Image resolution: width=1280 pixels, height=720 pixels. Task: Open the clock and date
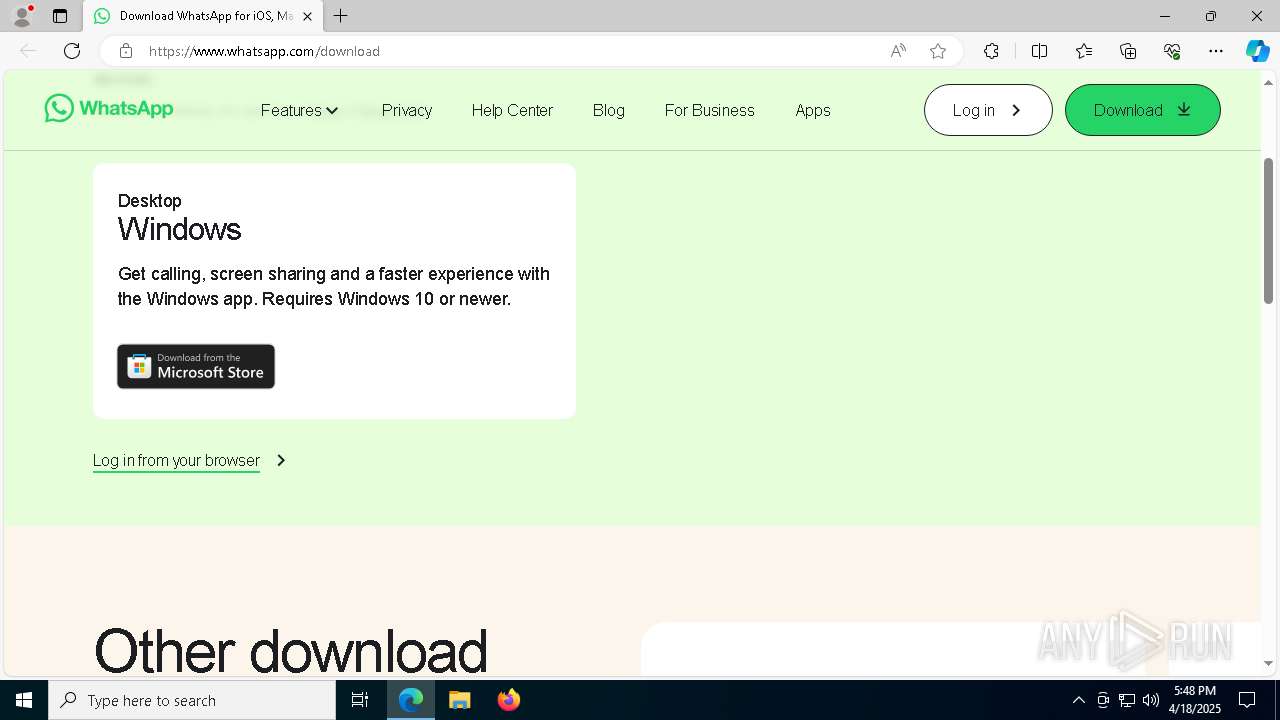click(x=1196, y=700)
